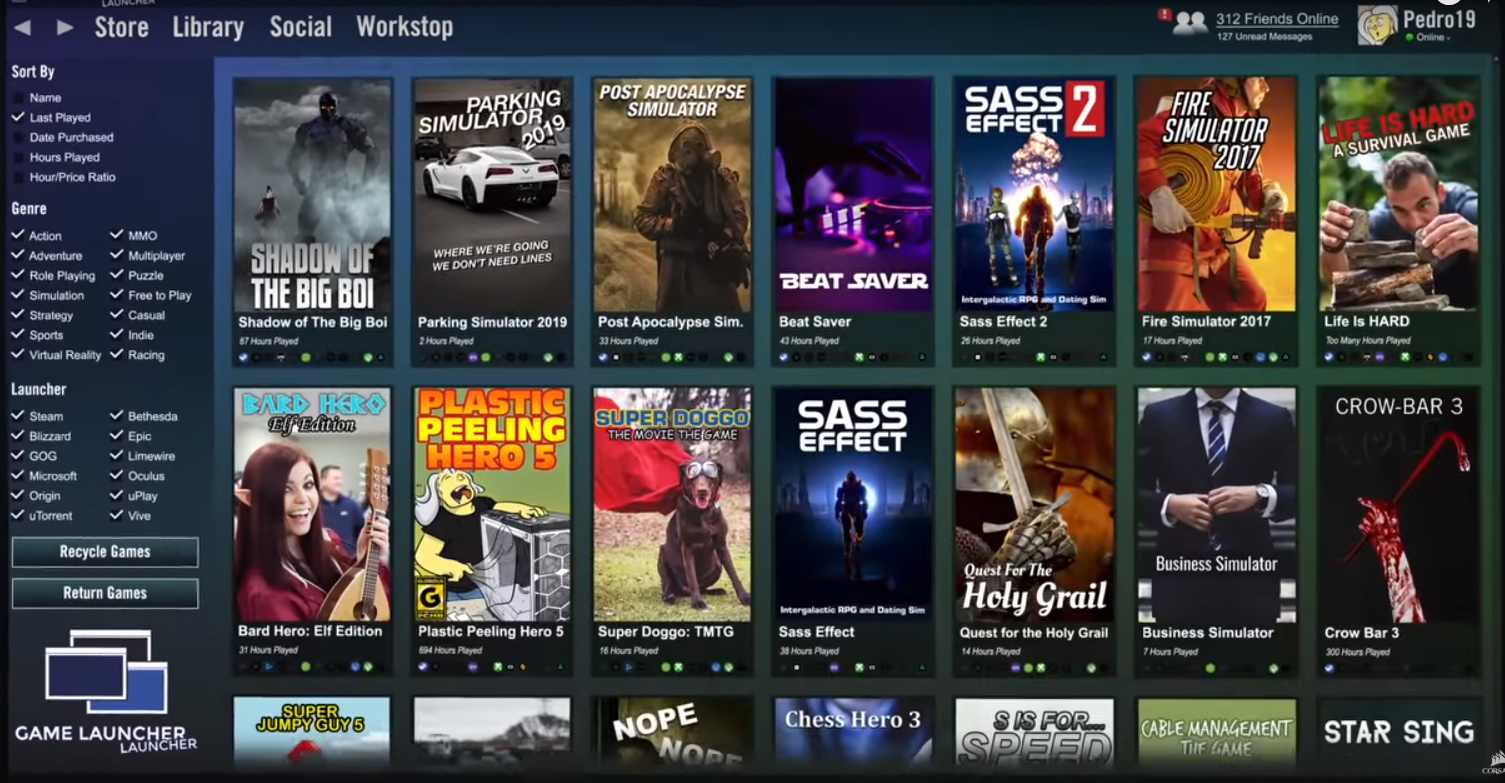Select the Fire Simulator 2017 cover
Viewport: 1505px width, 783px height.
pyautogui.click(x=1216, y=195)
